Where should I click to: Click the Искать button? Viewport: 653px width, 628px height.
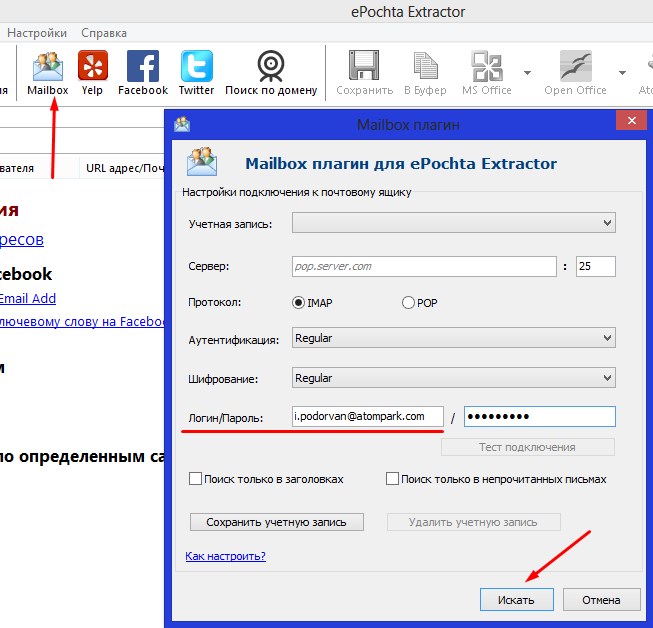pos(516,600)
